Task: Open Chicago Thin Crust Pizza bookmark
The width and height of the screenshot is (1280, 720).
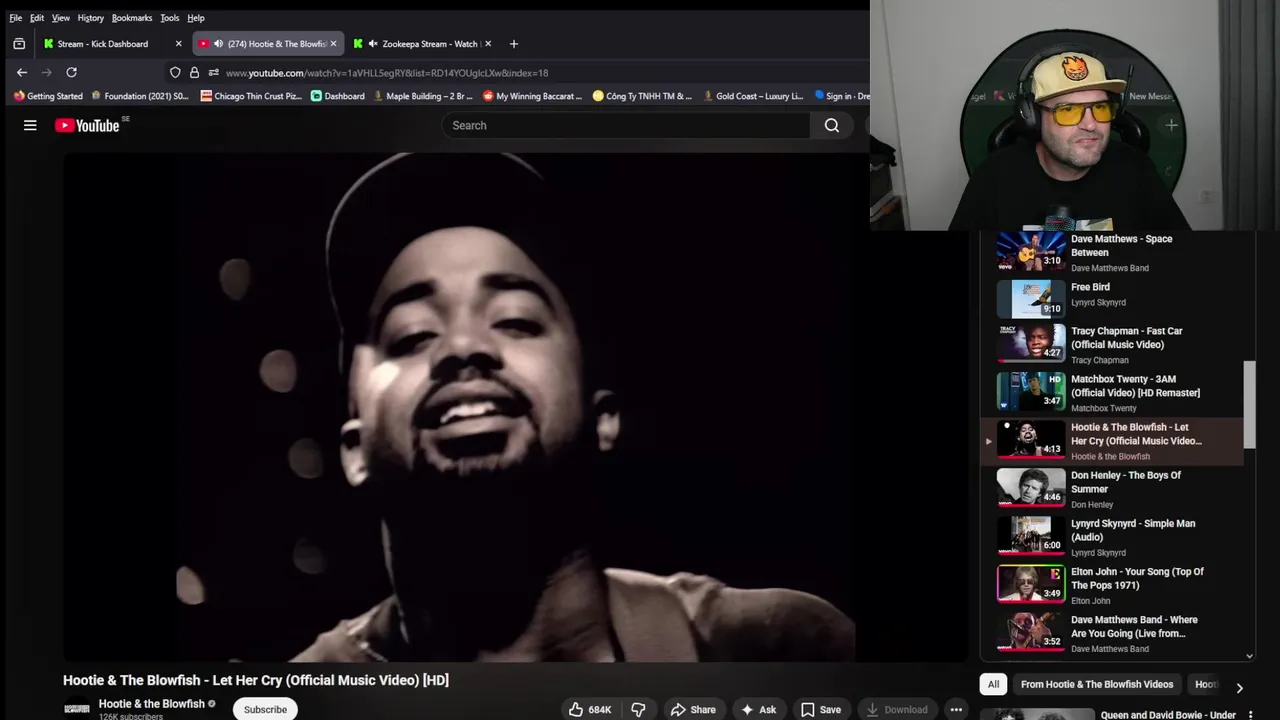Action: (x=251, y=96)
